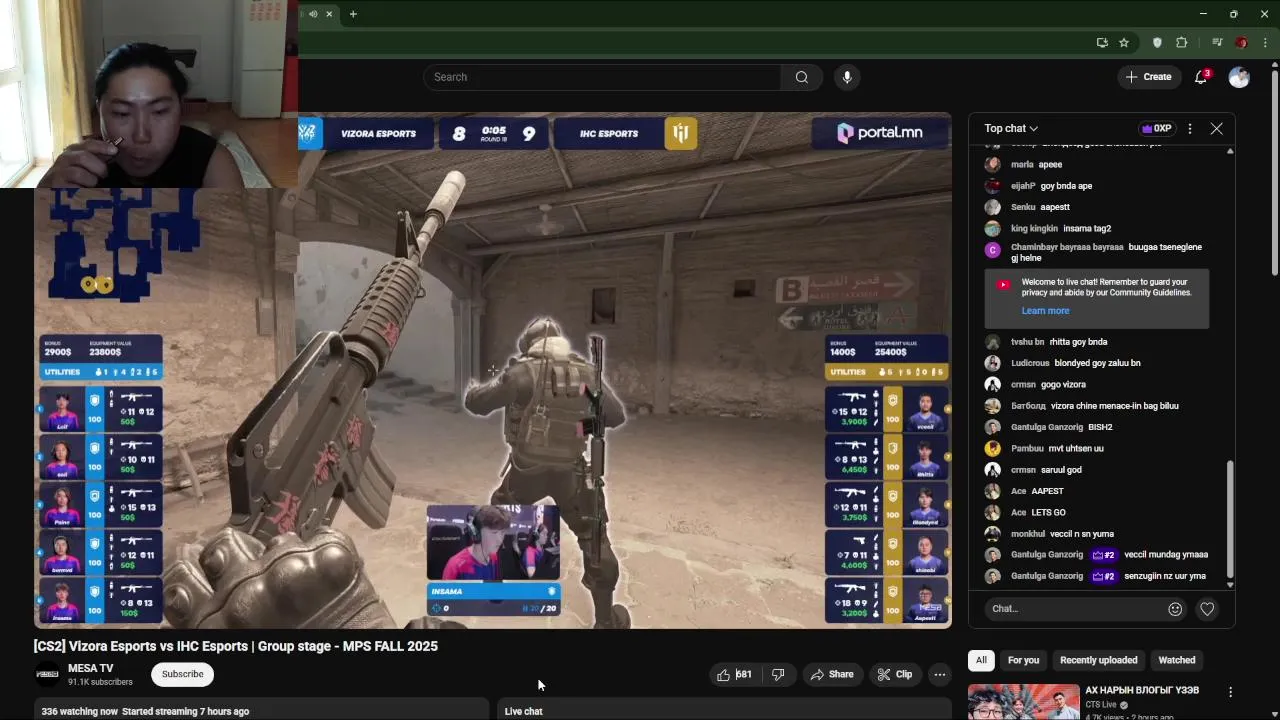Open the YouTube account avatar menu

pos(1239,77)
